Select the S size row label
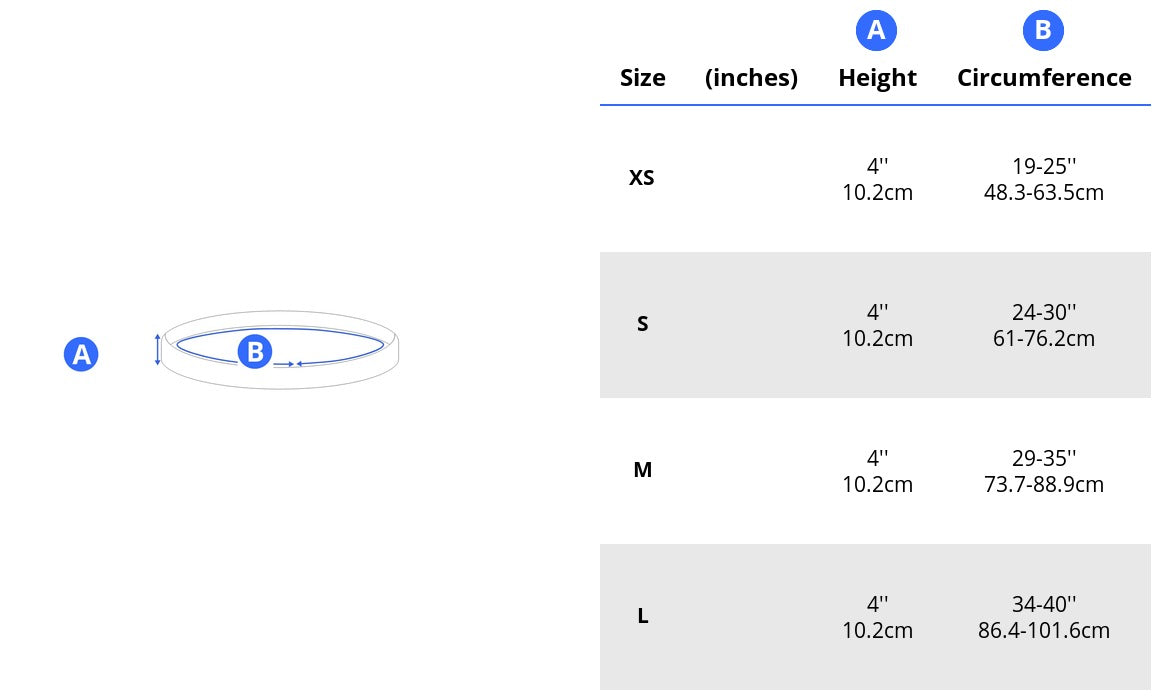Viewport: 1171px width, 700px height. 642,323
